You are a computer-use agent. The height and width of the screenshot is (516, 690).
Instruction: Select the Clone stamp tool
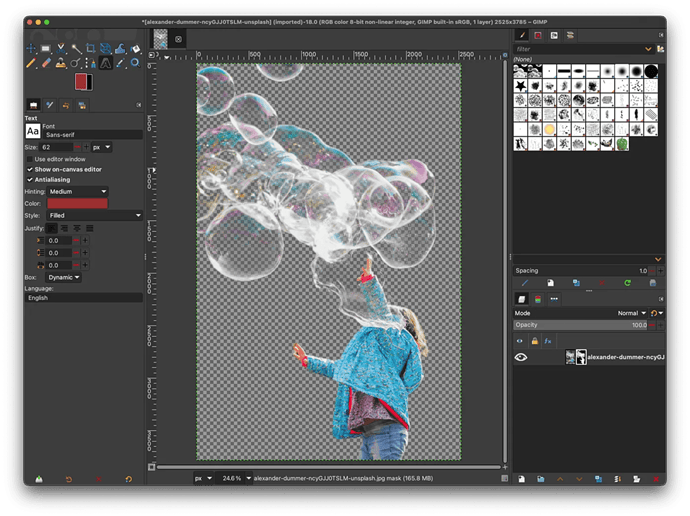[x=61, y=63]
